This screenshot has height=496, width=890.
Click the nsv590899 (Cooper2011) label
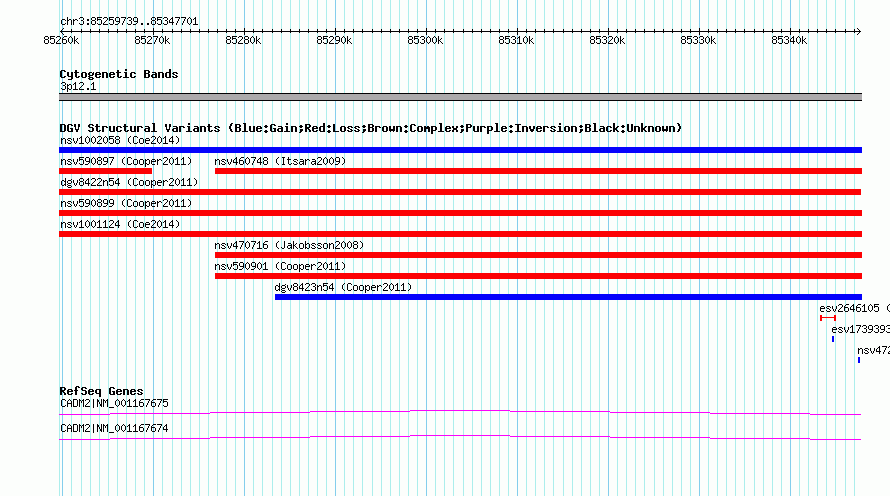[126, 203]
